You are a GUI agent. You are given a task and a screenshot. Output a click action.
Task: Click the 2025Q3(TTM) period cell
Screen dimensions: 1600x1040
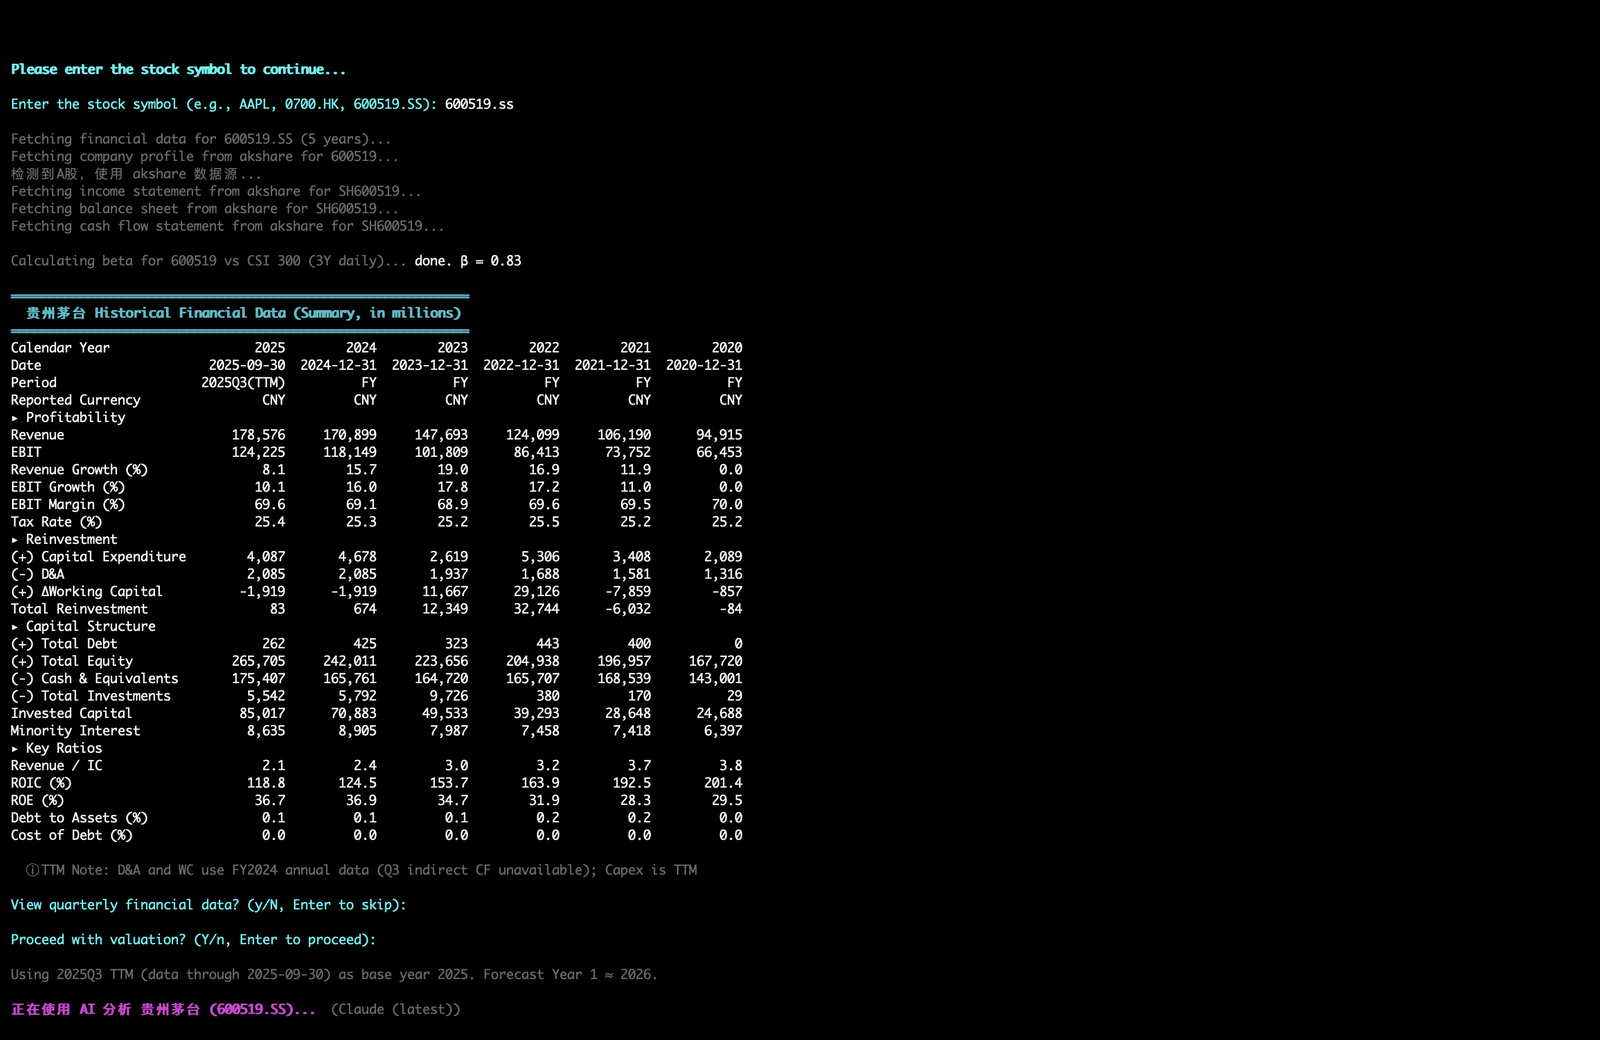[243, 383]
